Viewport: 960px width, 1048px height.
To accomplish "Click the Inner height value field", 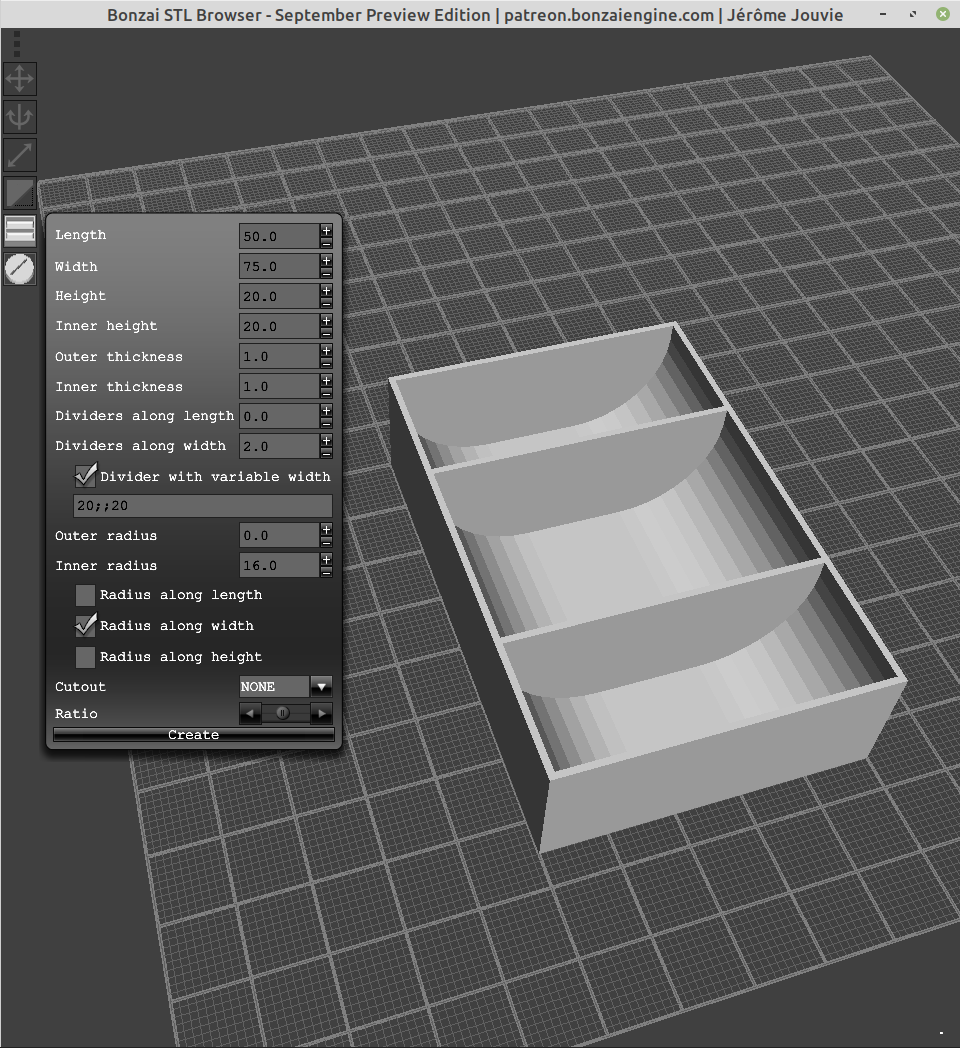I will tap(279, 326).
